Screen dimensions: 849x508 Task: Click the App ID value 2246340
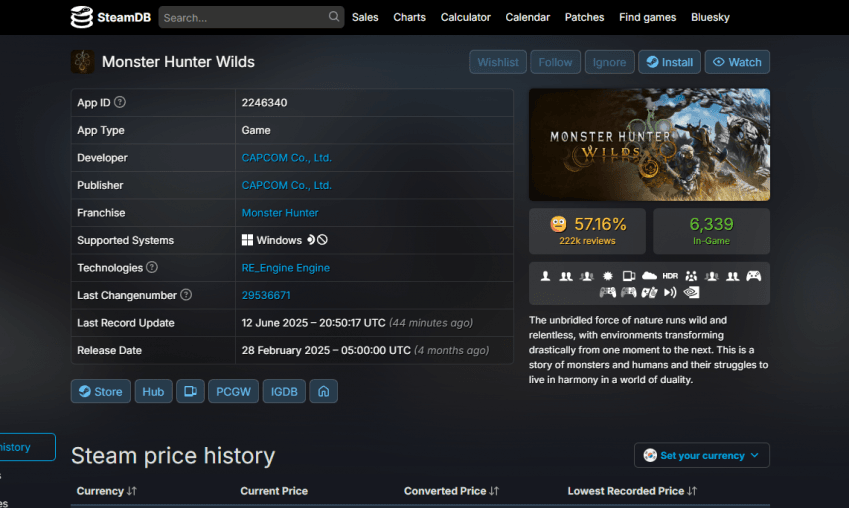click(264, 102)
